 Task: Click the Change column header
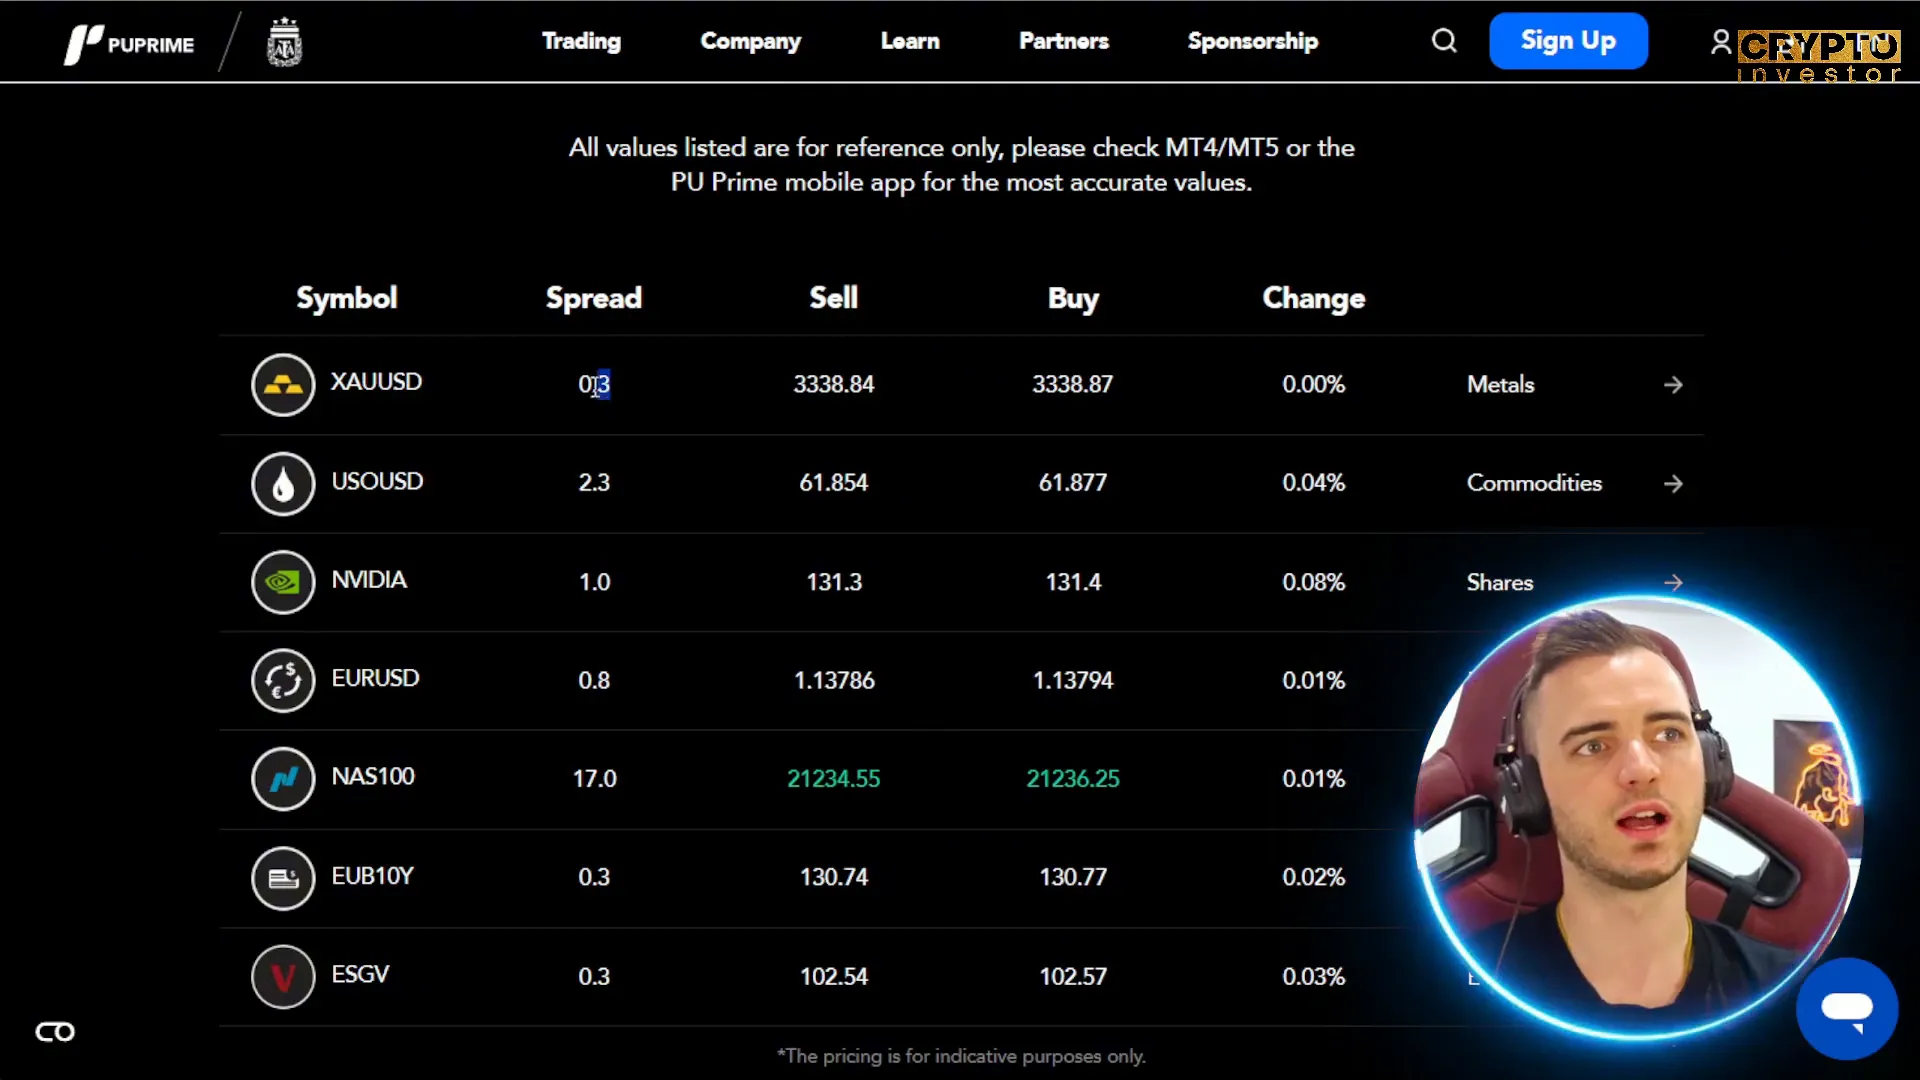point(1314,298)
